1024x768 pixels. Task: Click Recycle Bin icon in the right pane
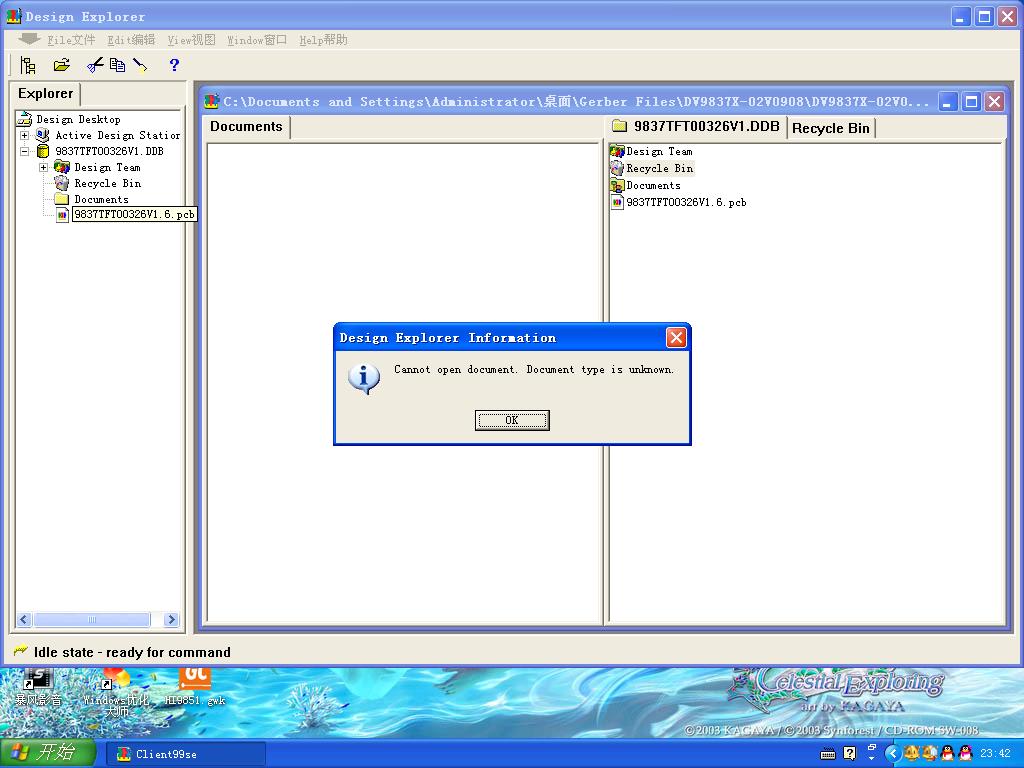pos(617,168)
